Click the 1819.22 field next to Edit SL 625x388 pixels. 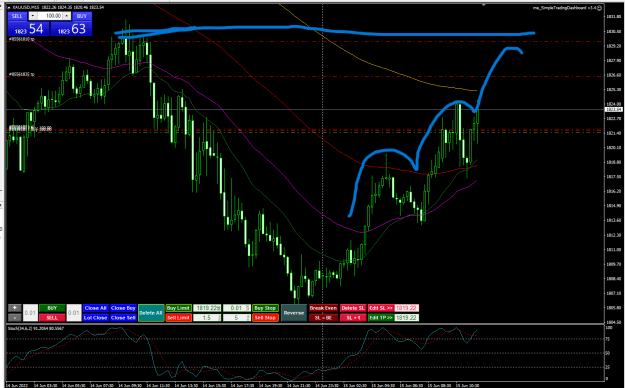tap(407, 308)
